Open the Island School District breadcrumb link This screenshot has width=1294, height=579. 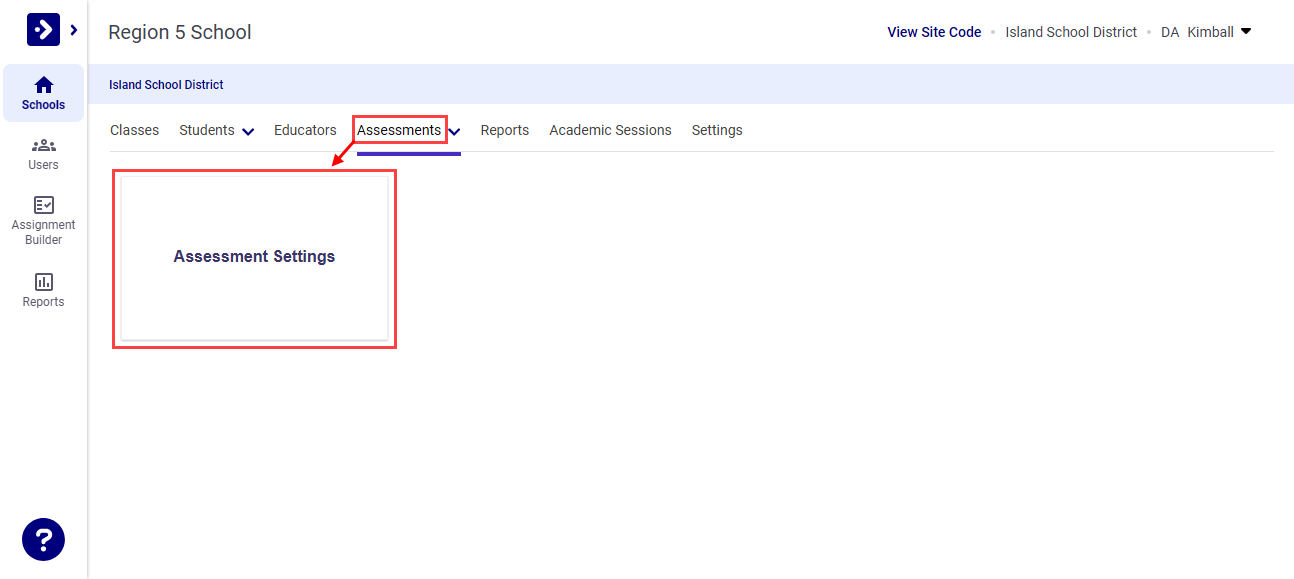(166, 84)
